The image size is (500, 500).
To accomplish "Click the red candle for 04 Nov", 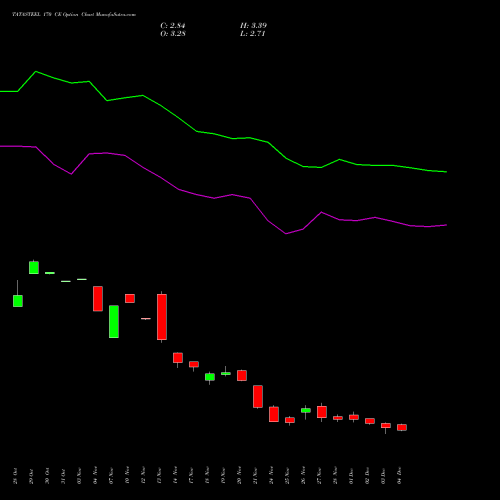I will 98,299.
